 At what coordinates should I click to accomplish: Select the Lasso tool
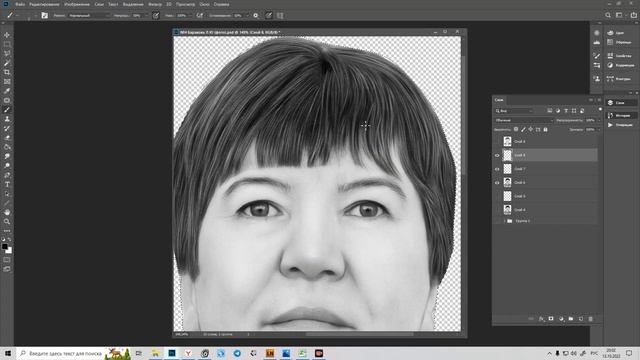tap(7, 54)
